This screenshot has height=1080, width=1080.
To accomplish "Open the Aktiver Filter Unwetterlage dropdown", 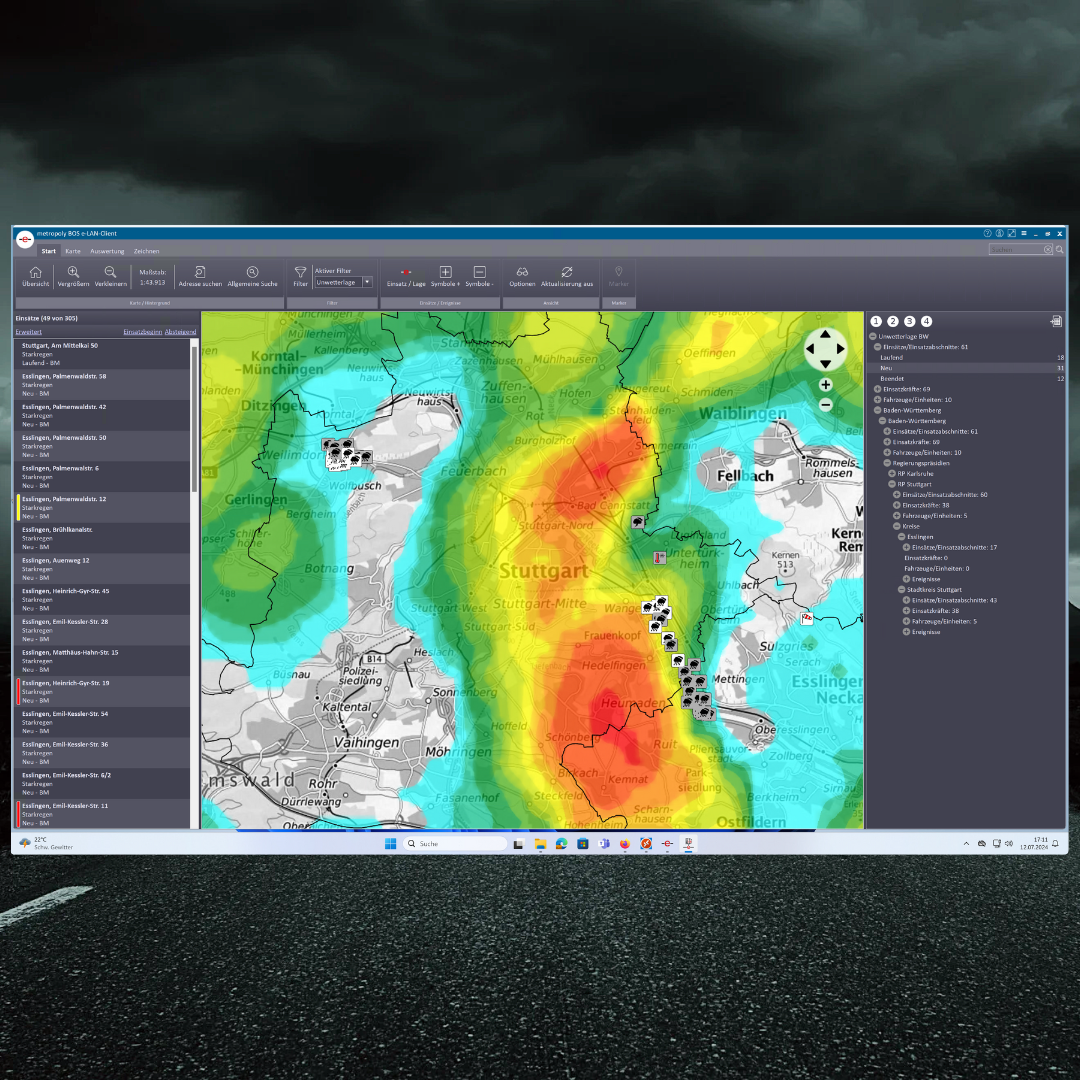I will pyautogui.click(x=367, y=282).
